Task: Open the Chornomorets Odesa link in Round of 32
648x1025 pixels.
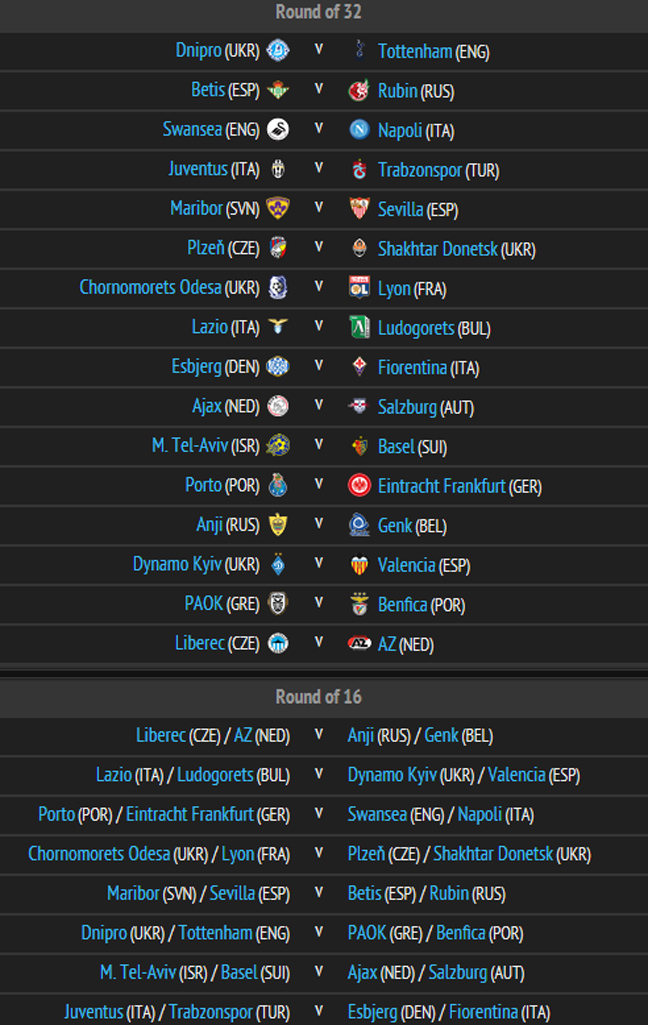Action: (x=150, y=288)
